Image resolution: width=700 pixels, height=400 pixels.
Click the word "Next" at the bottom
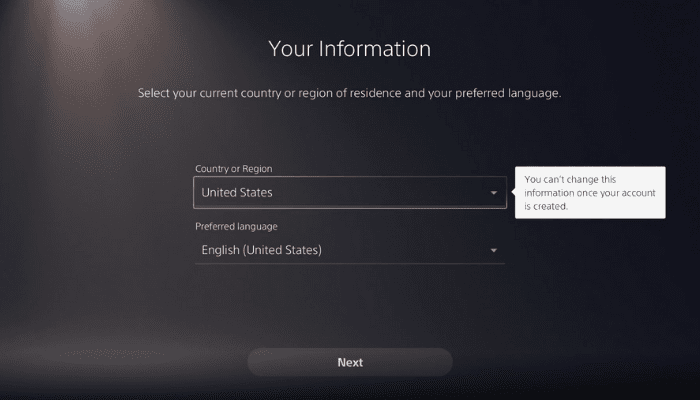[x=350, y=362]
